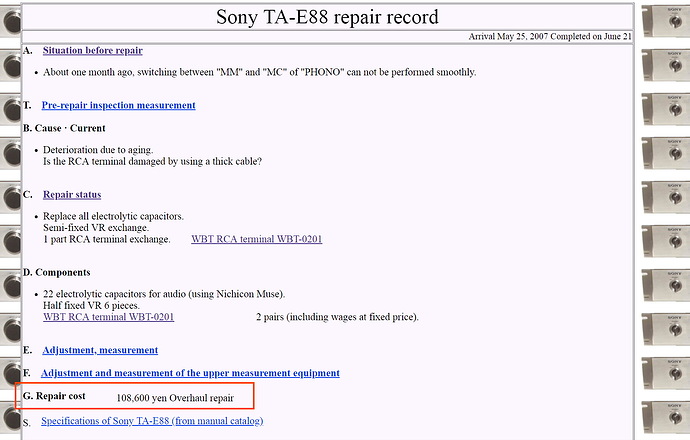Image resolution: width=690 pixels, height=440 pixels.
Task: Click the thick cable RCA terminal question
Action: tap(152, 161)
